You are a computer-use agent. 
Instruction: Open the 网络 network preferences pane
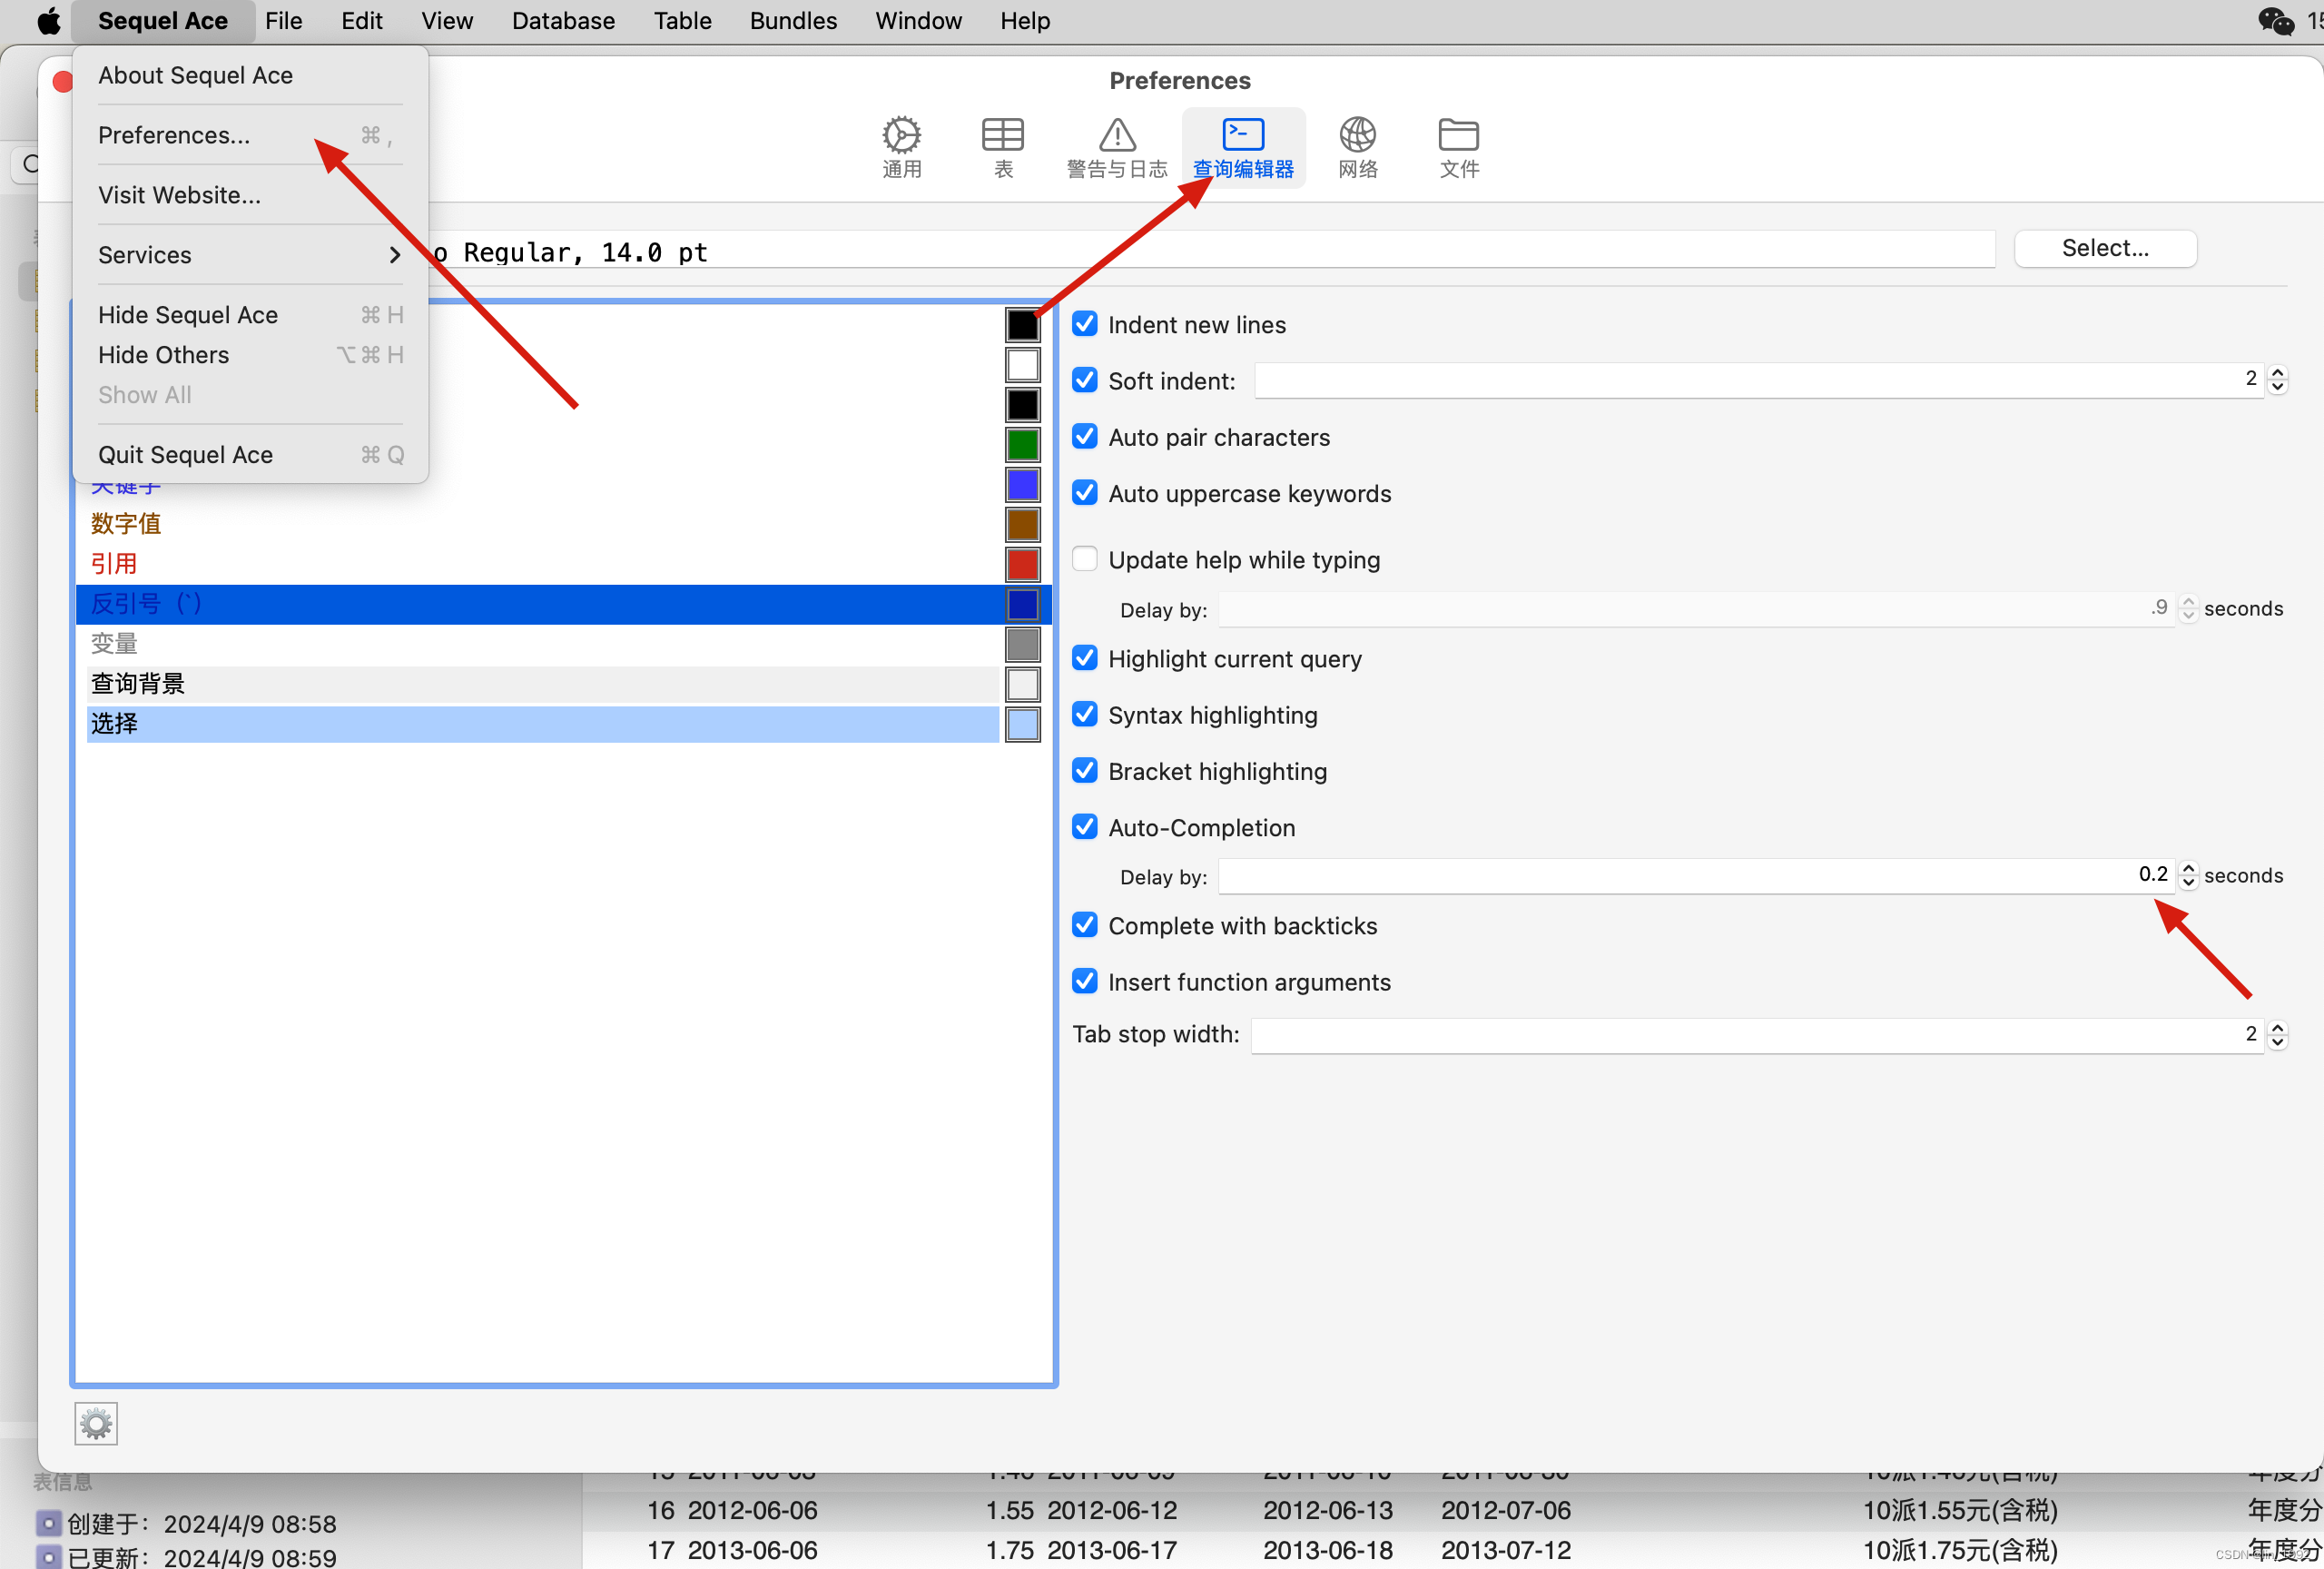tap(1357, 146)
